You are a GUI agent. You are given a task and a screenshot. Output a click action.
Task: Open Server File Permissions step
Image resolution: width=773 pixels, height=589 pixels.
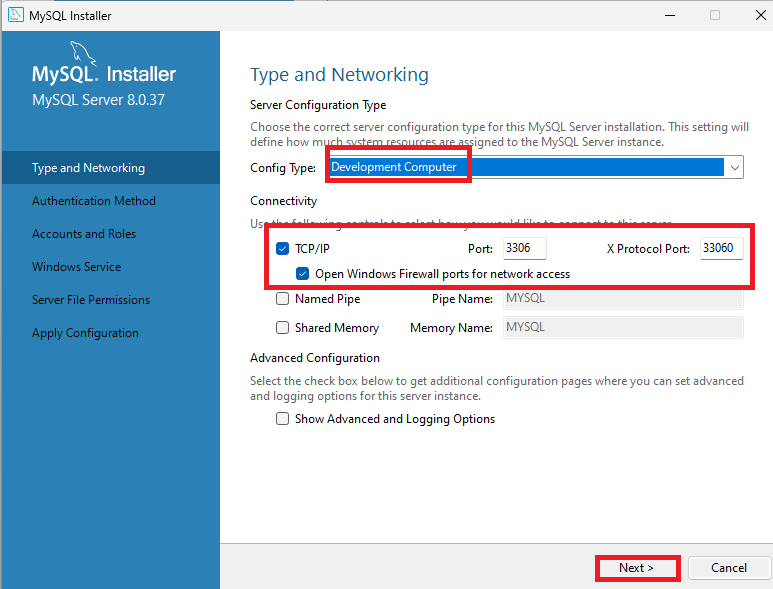[x=91, y=300]
